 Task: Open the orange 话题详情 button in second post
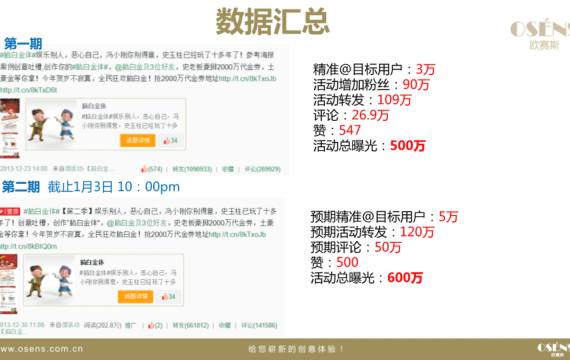pyautogui.click(x=136, y=296)
